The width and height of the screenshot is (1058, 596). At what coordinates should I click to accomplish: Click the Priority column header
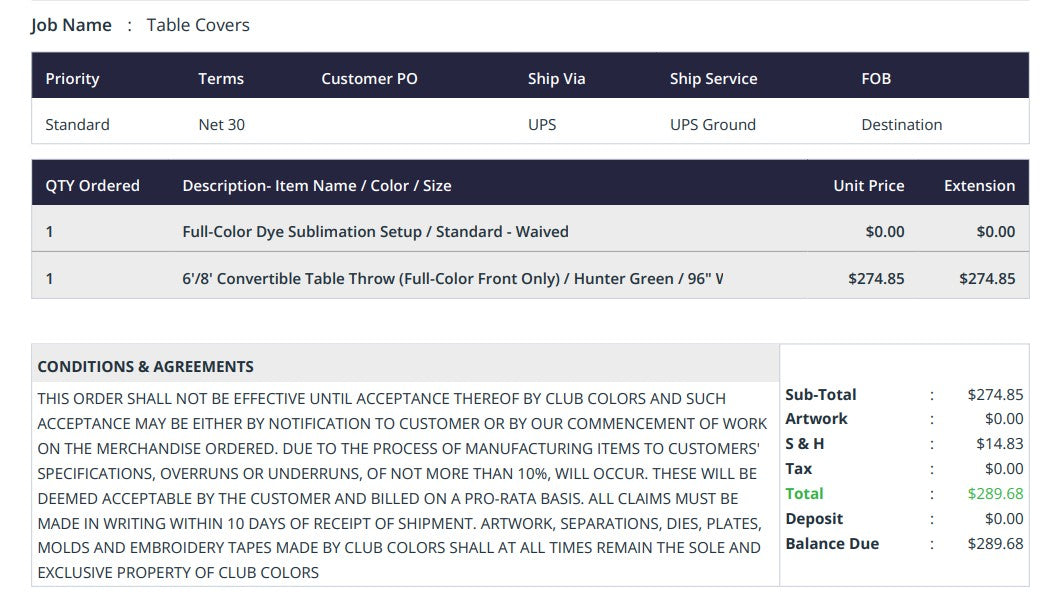click(72, 79)
